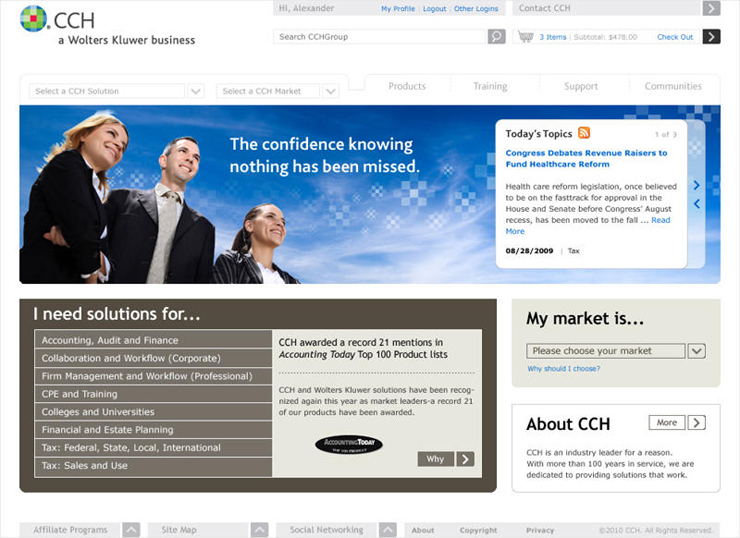Select Colleges and Universities solution
This screenshot has width=740, height=538.
coord(153,412)
